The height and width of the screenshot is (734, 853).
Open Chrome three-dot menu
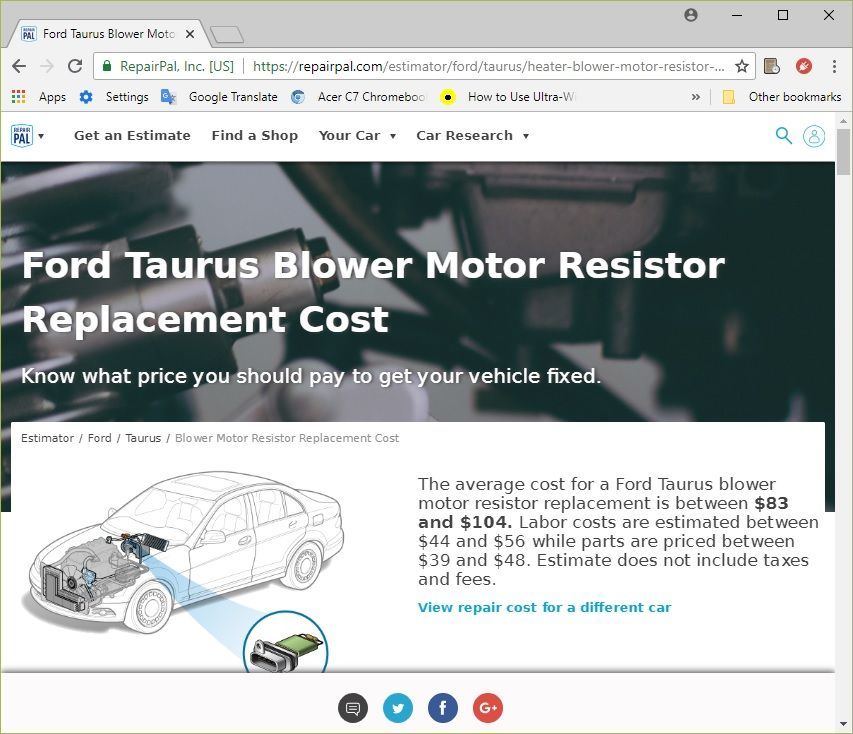834,66
